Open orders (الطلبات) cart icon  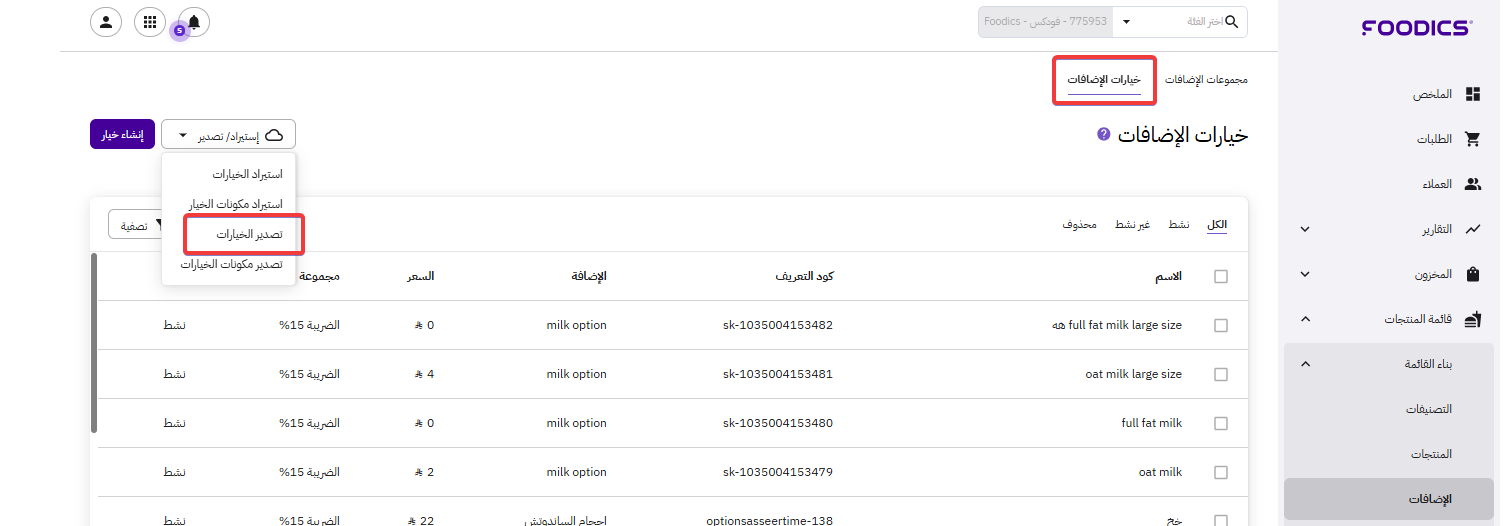[1472, 139]
